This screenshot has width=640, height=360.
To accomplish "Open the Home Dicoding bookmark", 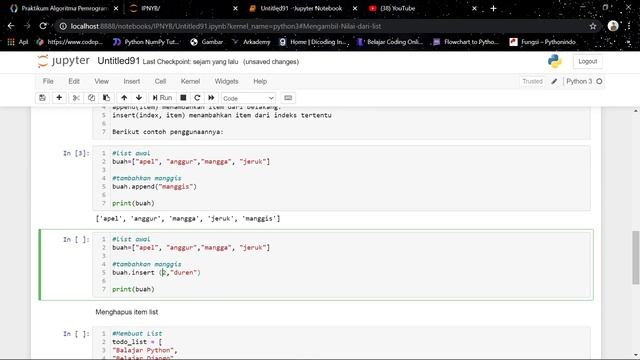I will coord(313,42).
